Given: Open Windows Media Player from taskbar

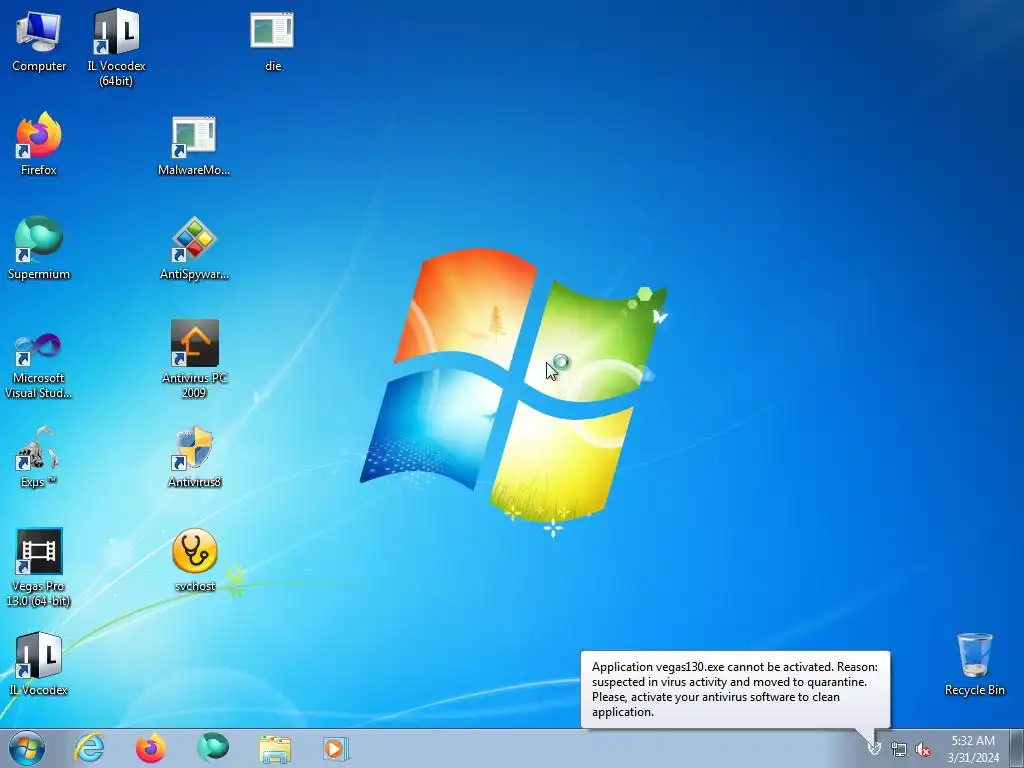Looking at the screenshot, I should point(336,748).
